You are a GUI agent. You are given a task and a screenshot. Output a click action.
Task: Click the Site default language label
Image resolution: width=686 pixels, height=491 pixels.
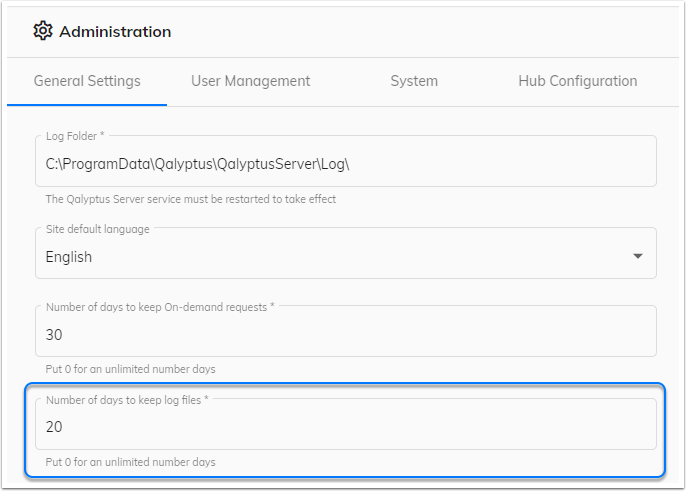[98, 229]
